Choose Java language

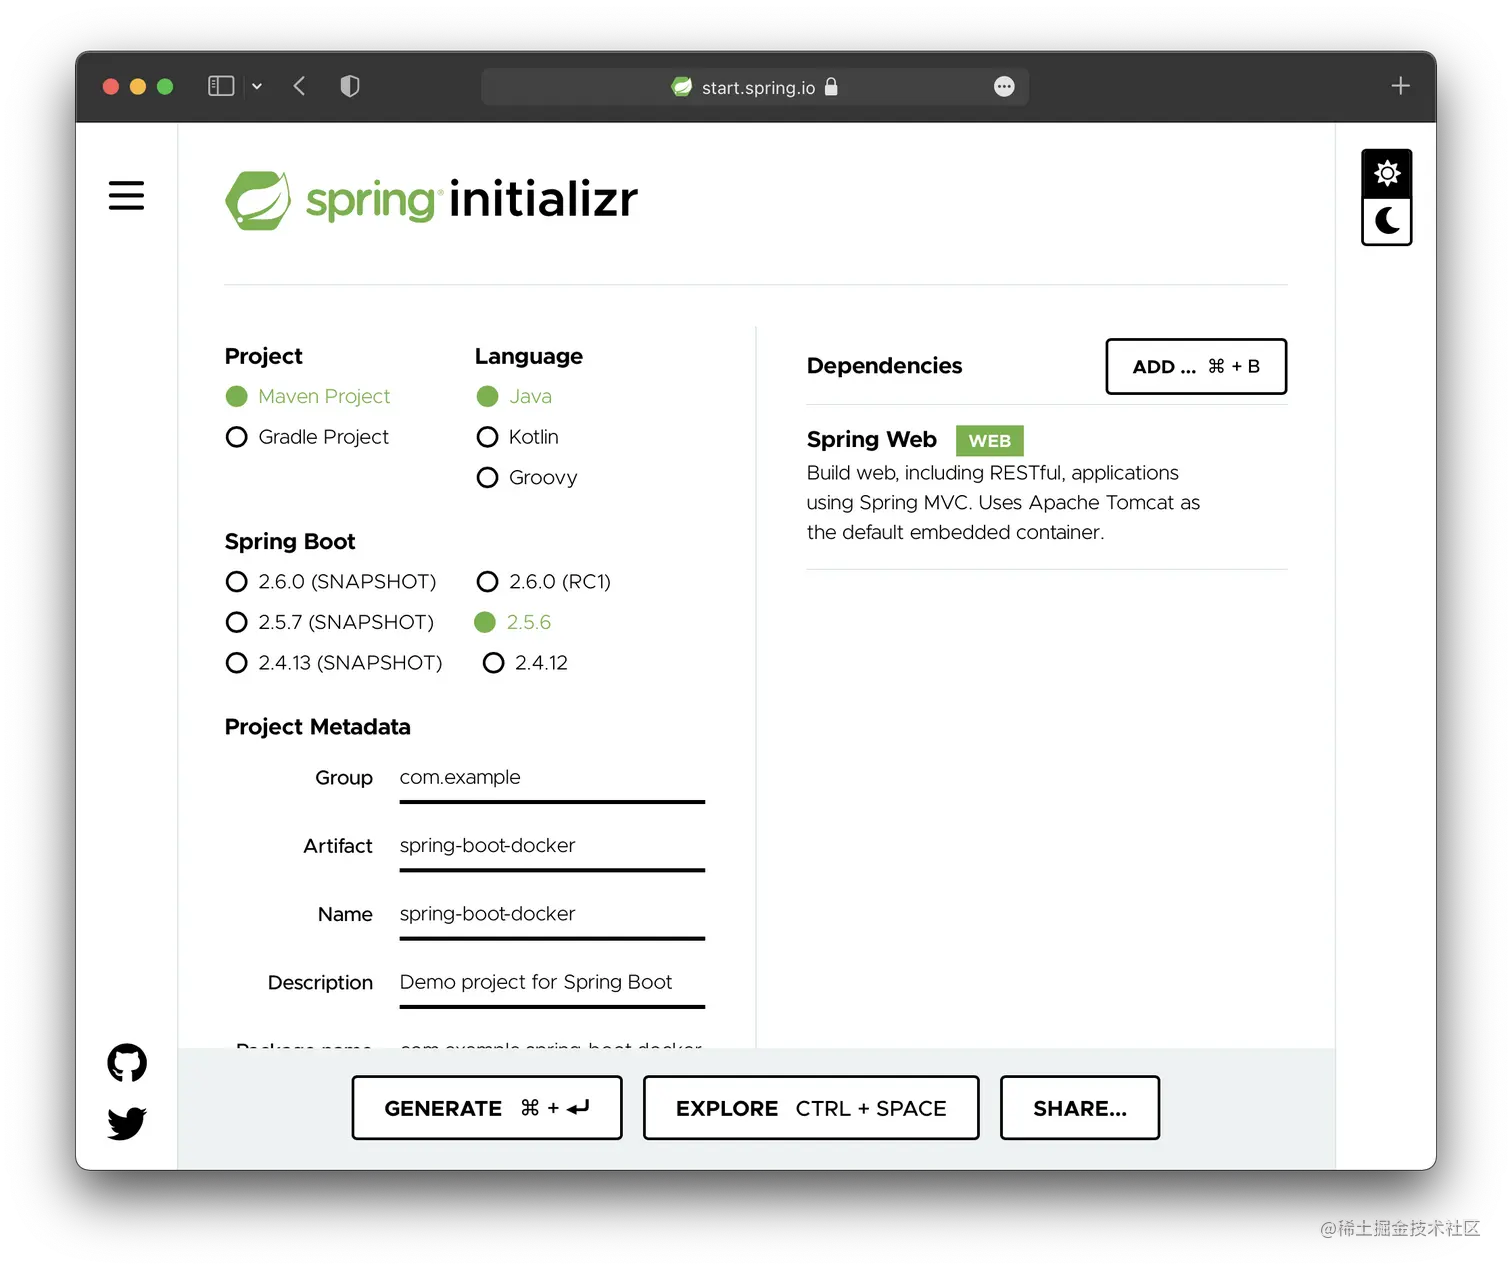(x=514, y=396)
